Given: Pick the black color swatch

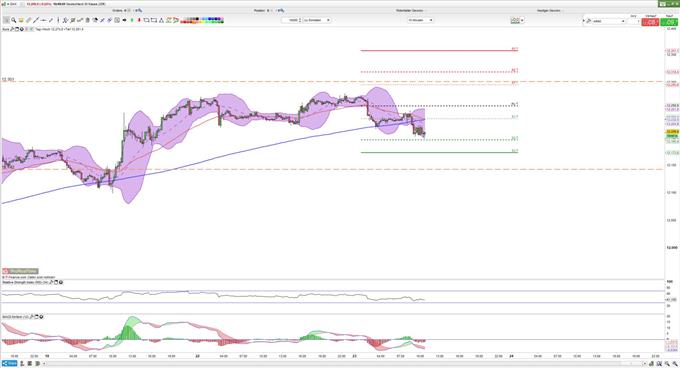Looking at the screenshot, I should tap(197, 19).
